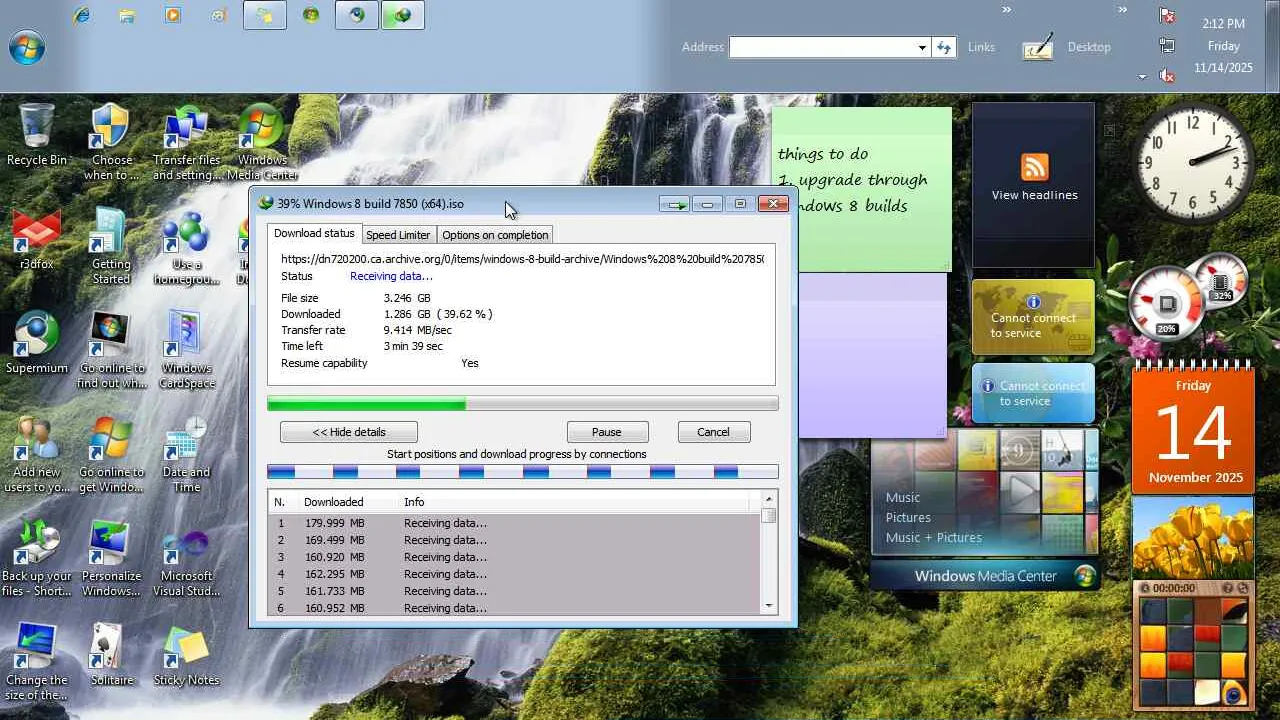
Task: Click View headlines in feed gadget
Action: pos(1034,195)
